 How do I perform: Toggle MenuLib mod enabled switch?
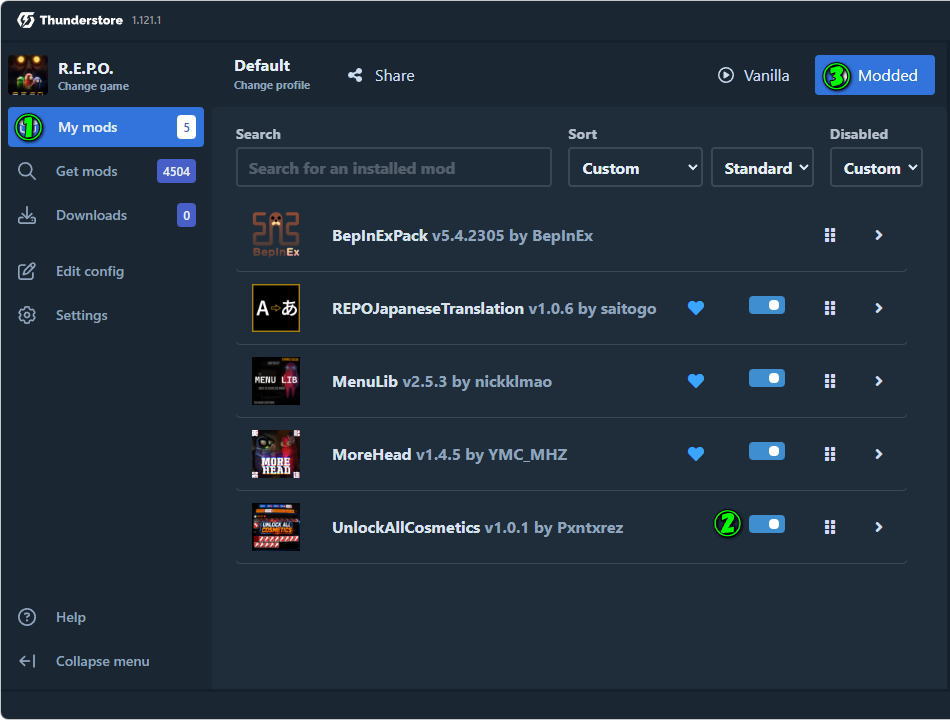[767, 378]
